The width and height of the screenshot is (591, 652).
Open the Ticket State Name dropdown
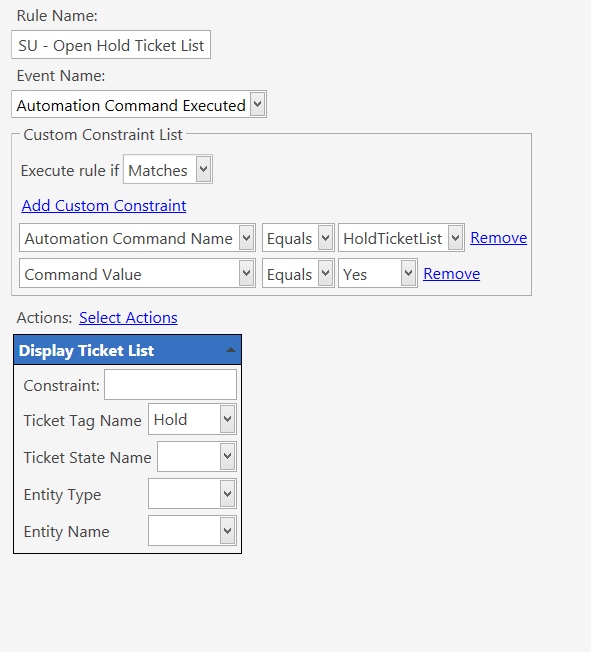[197, 457]
